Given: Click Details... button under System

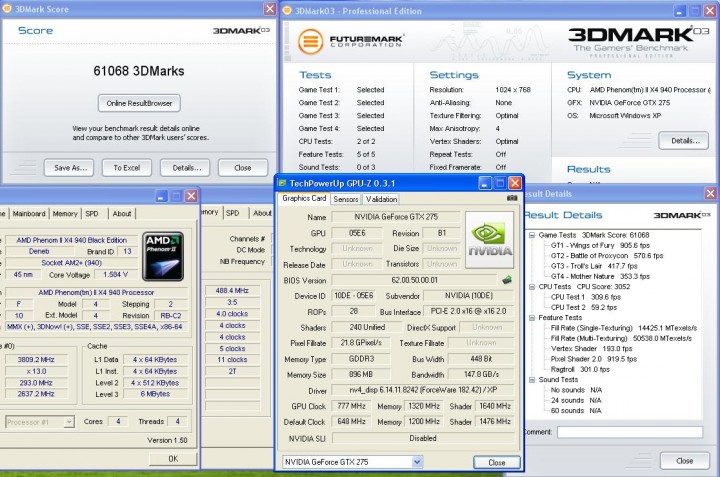Looking at the screenshot, I should 684,140.
